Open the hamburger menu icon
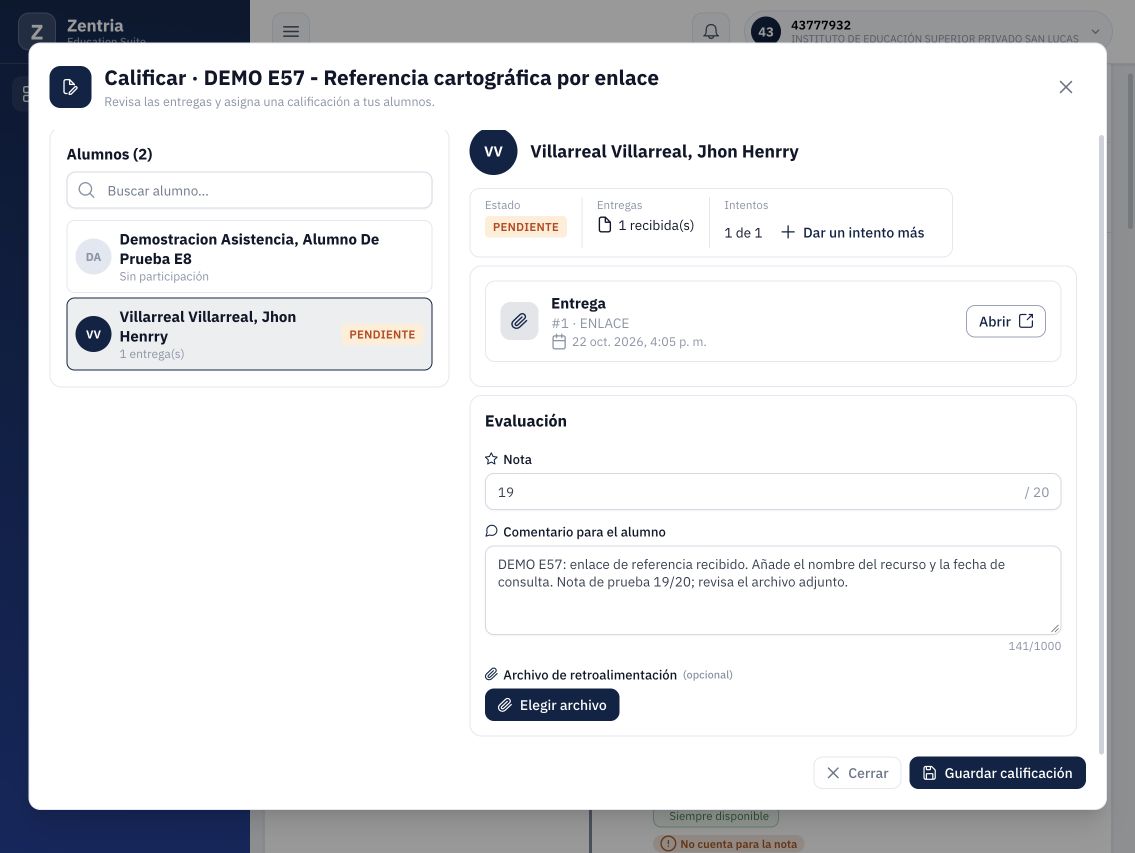1135x853 pixels. [291, 31]
